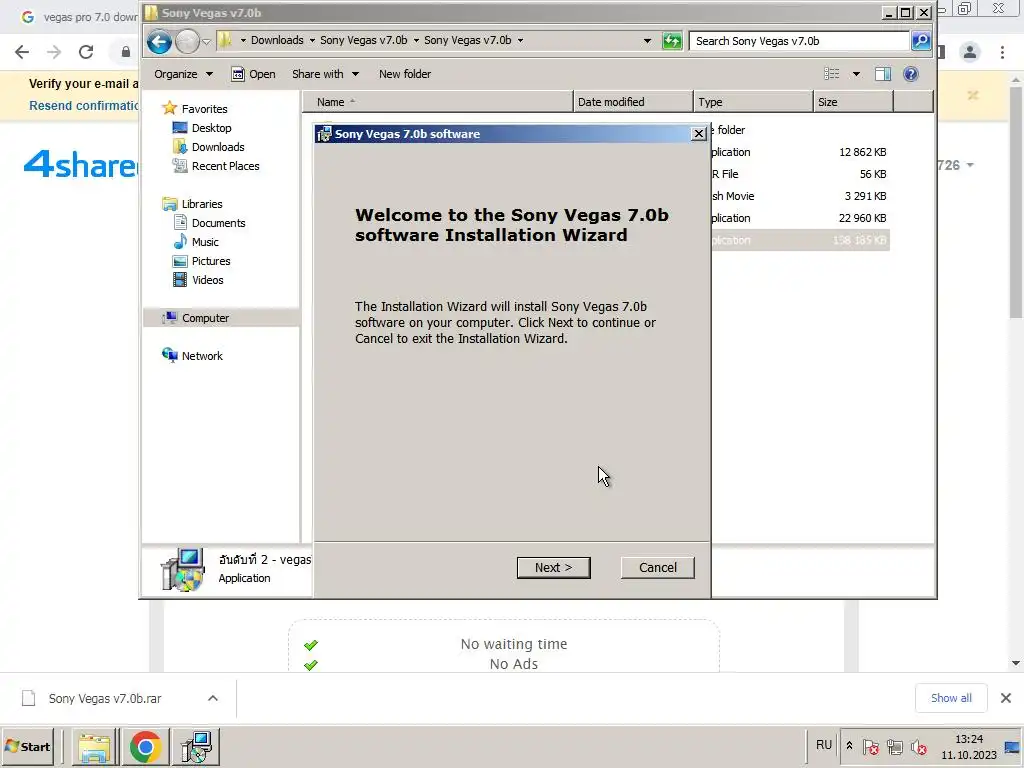Click Show all downloads
The height and width of the screenshot is (768, 1024).
[x=952, y=698]
